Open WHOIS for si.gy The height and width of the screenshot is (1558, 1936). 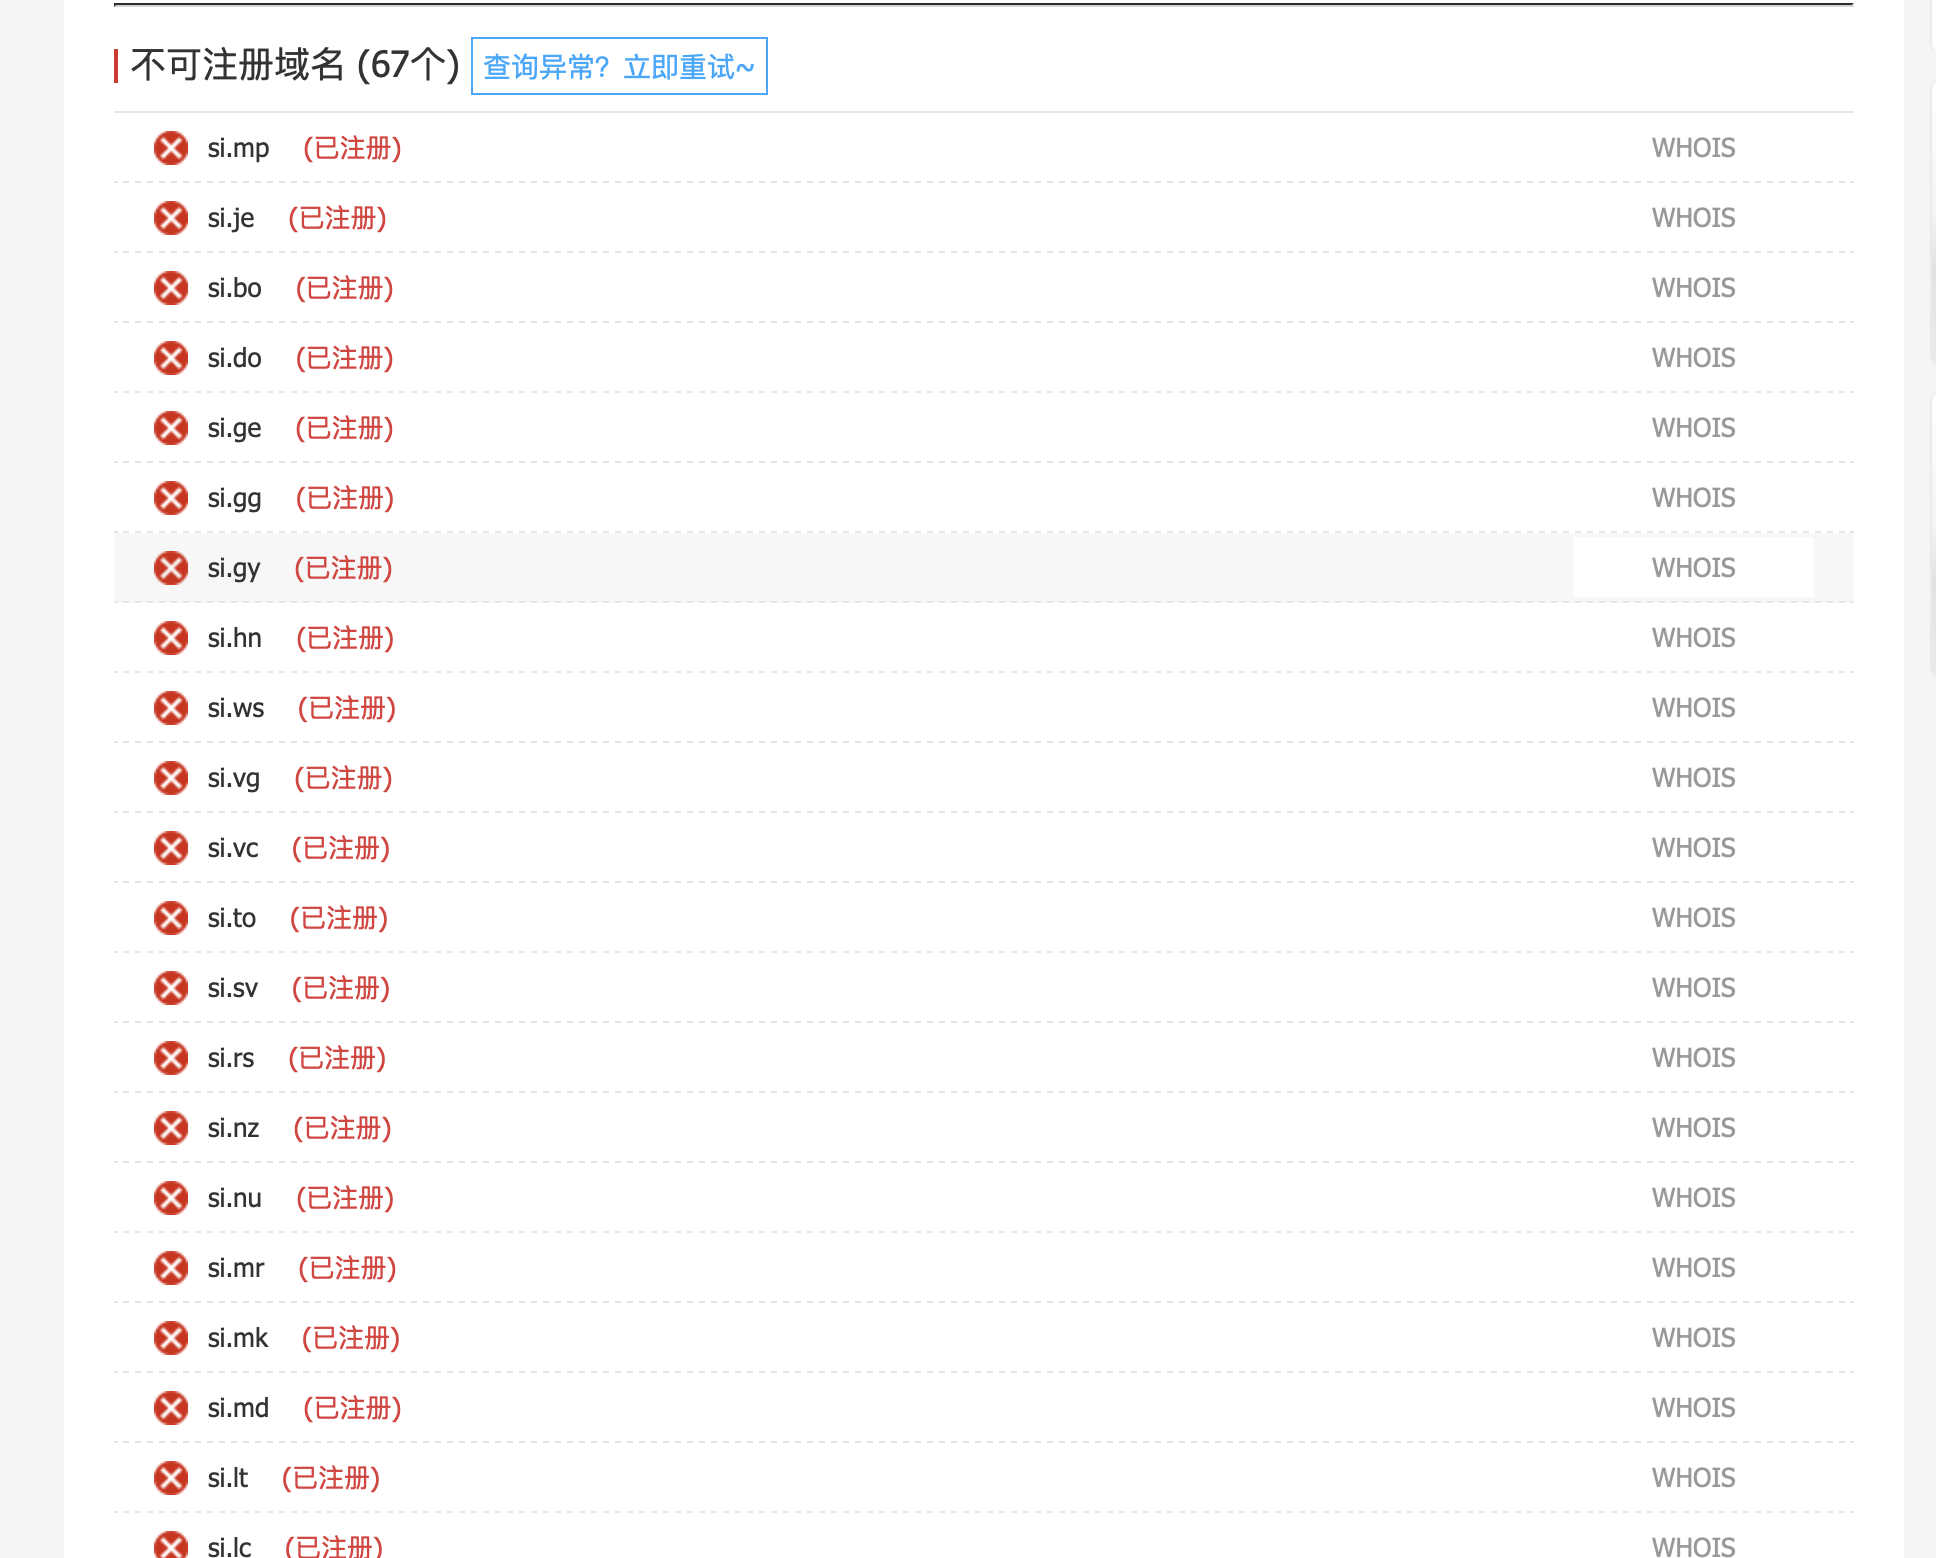click(x=1693, y=568)
